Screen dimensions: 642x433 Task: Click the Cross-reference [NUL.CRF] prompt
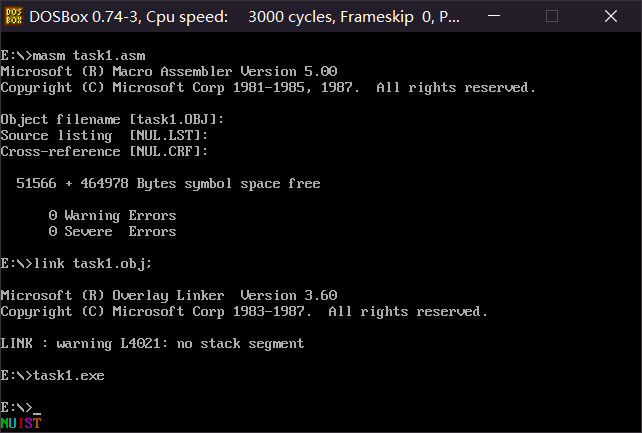pos(104,151)
